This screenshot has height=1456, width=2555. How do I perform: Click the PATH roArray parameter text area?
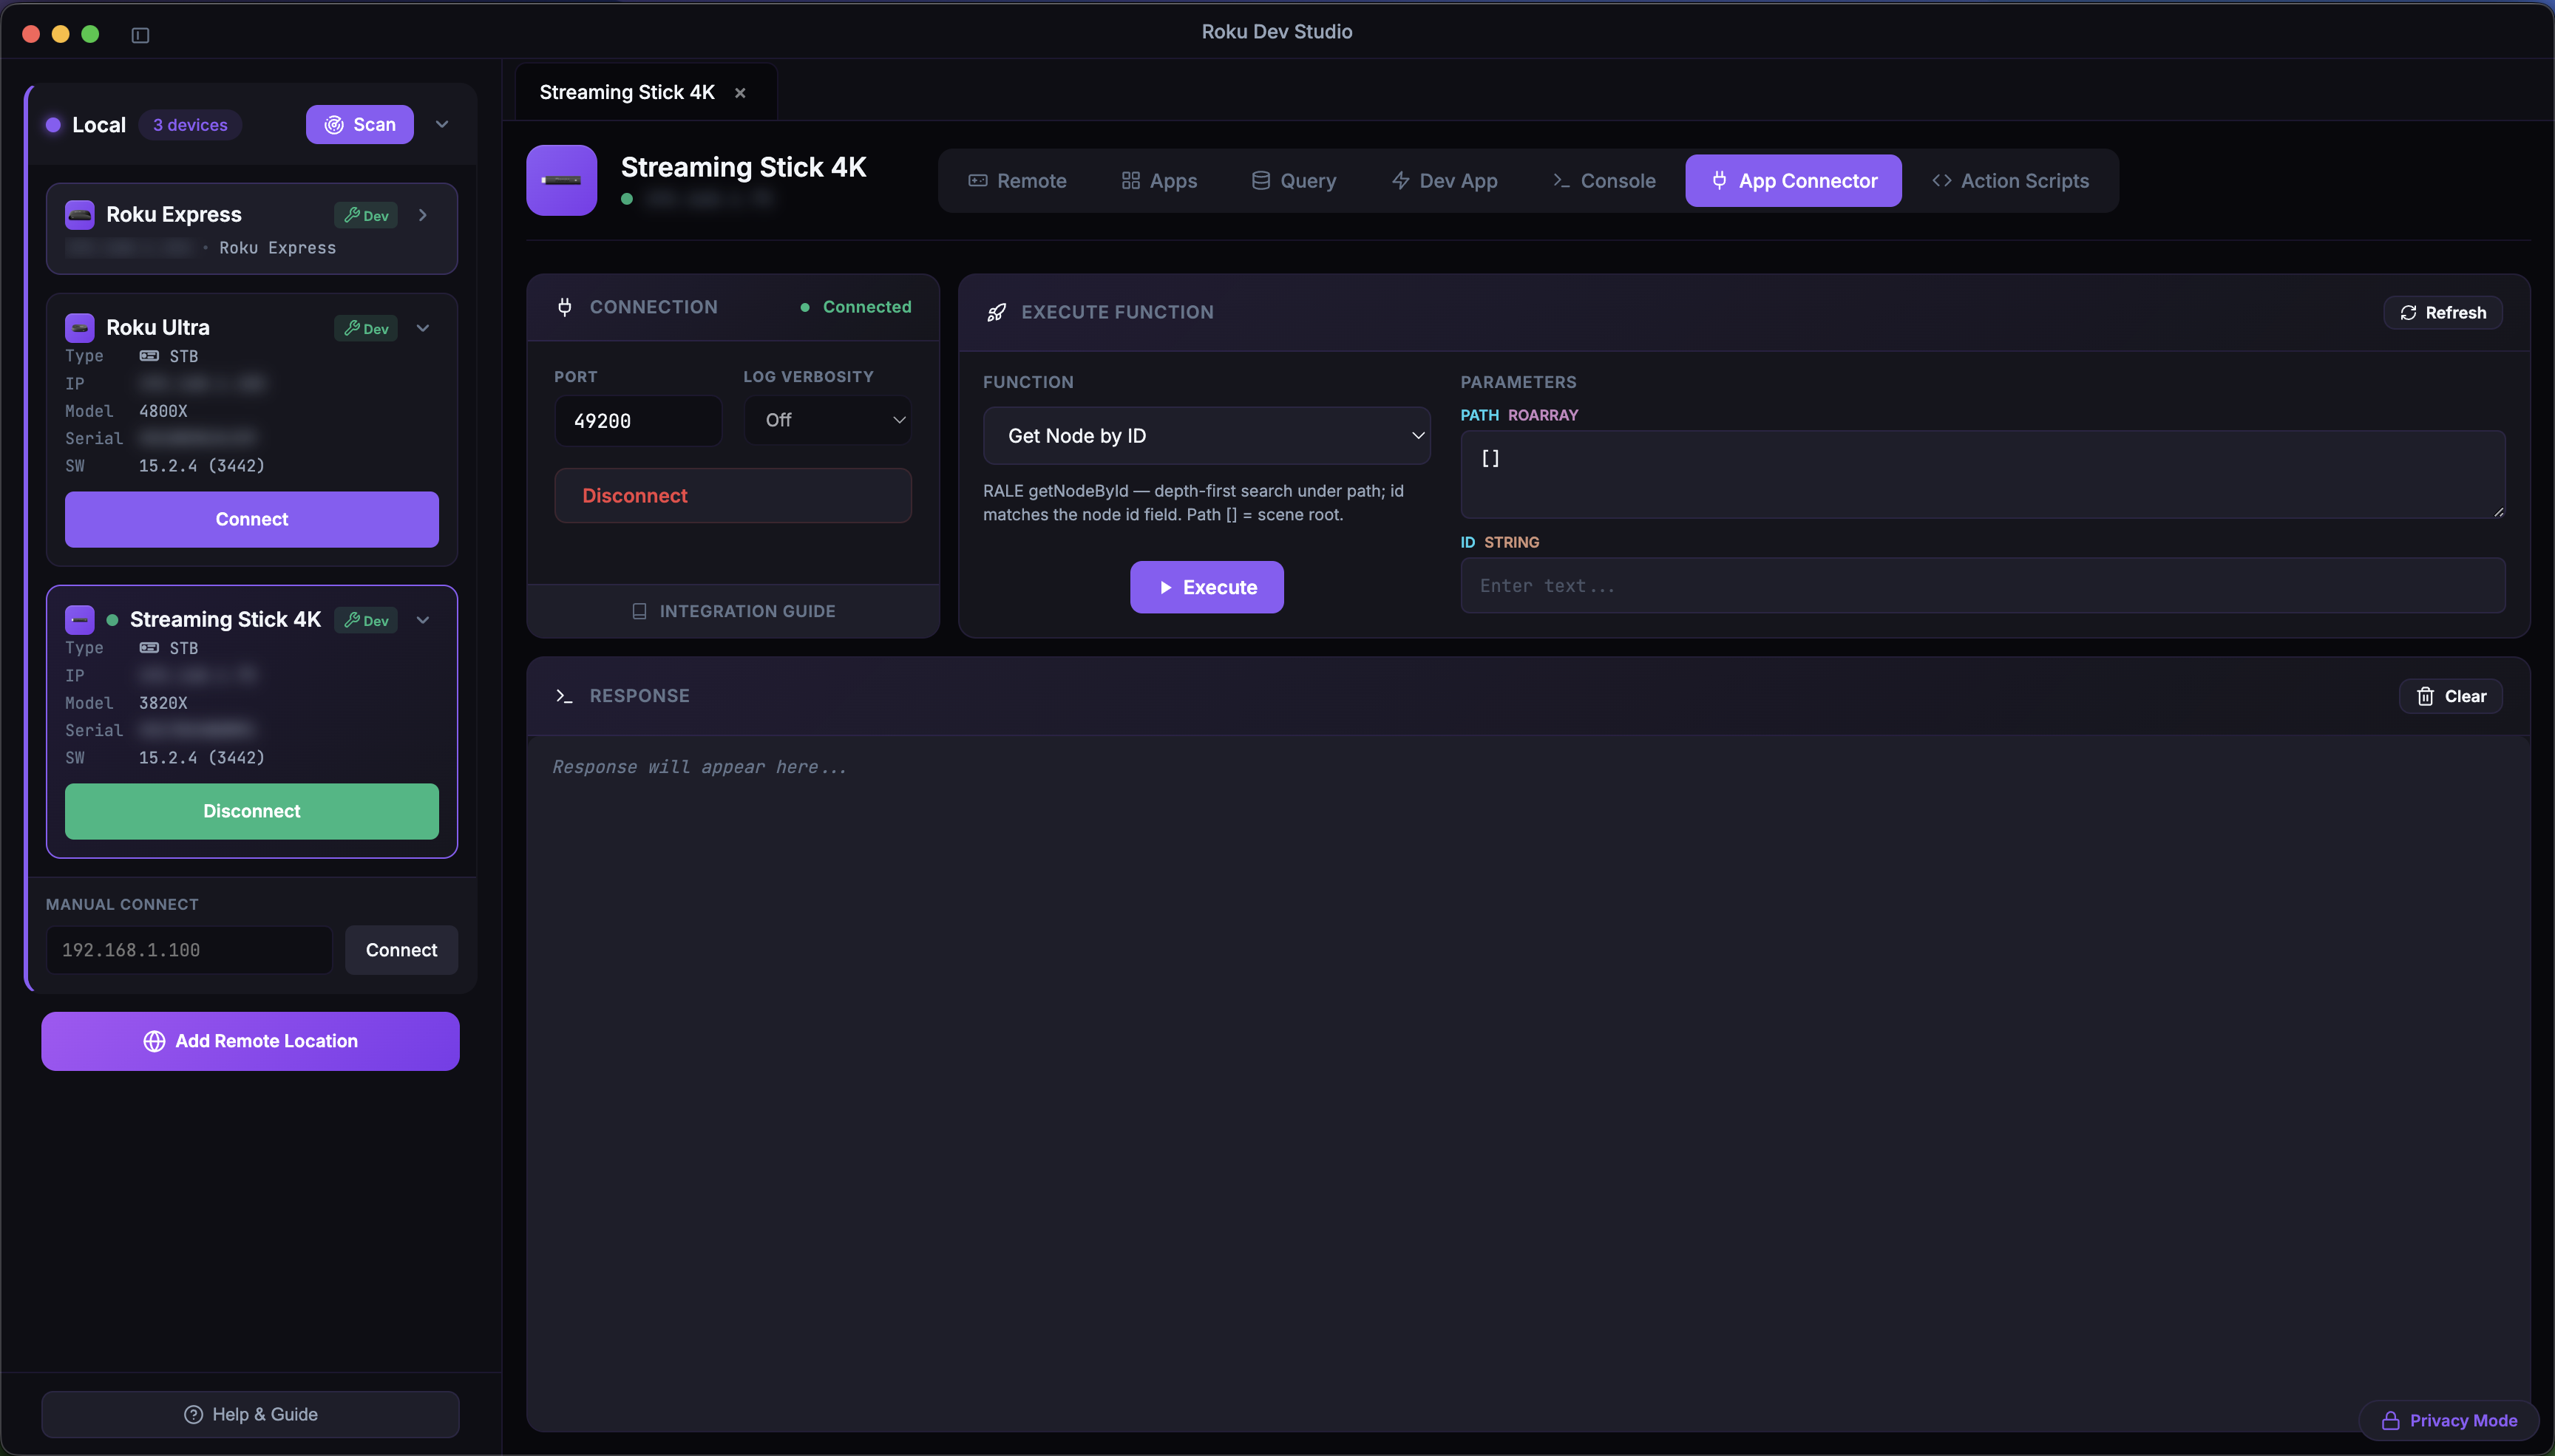tap(1983, 474)
